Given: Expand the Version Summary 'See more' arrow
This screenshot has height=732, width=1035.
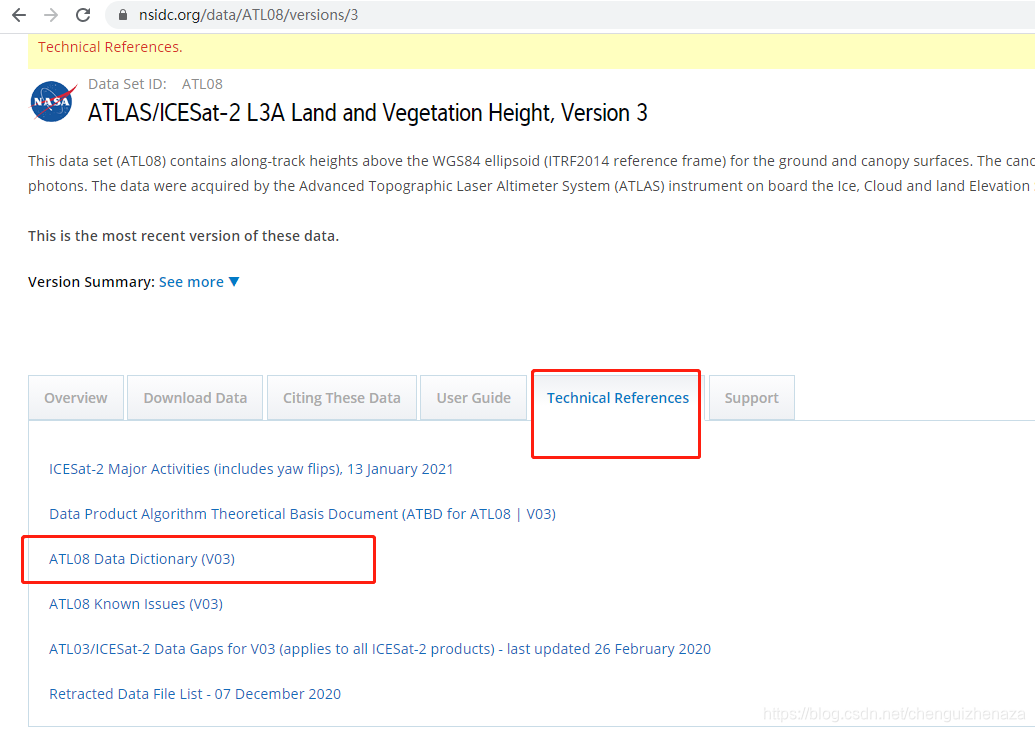Looking at the screenshot, I should click(234, 282).
